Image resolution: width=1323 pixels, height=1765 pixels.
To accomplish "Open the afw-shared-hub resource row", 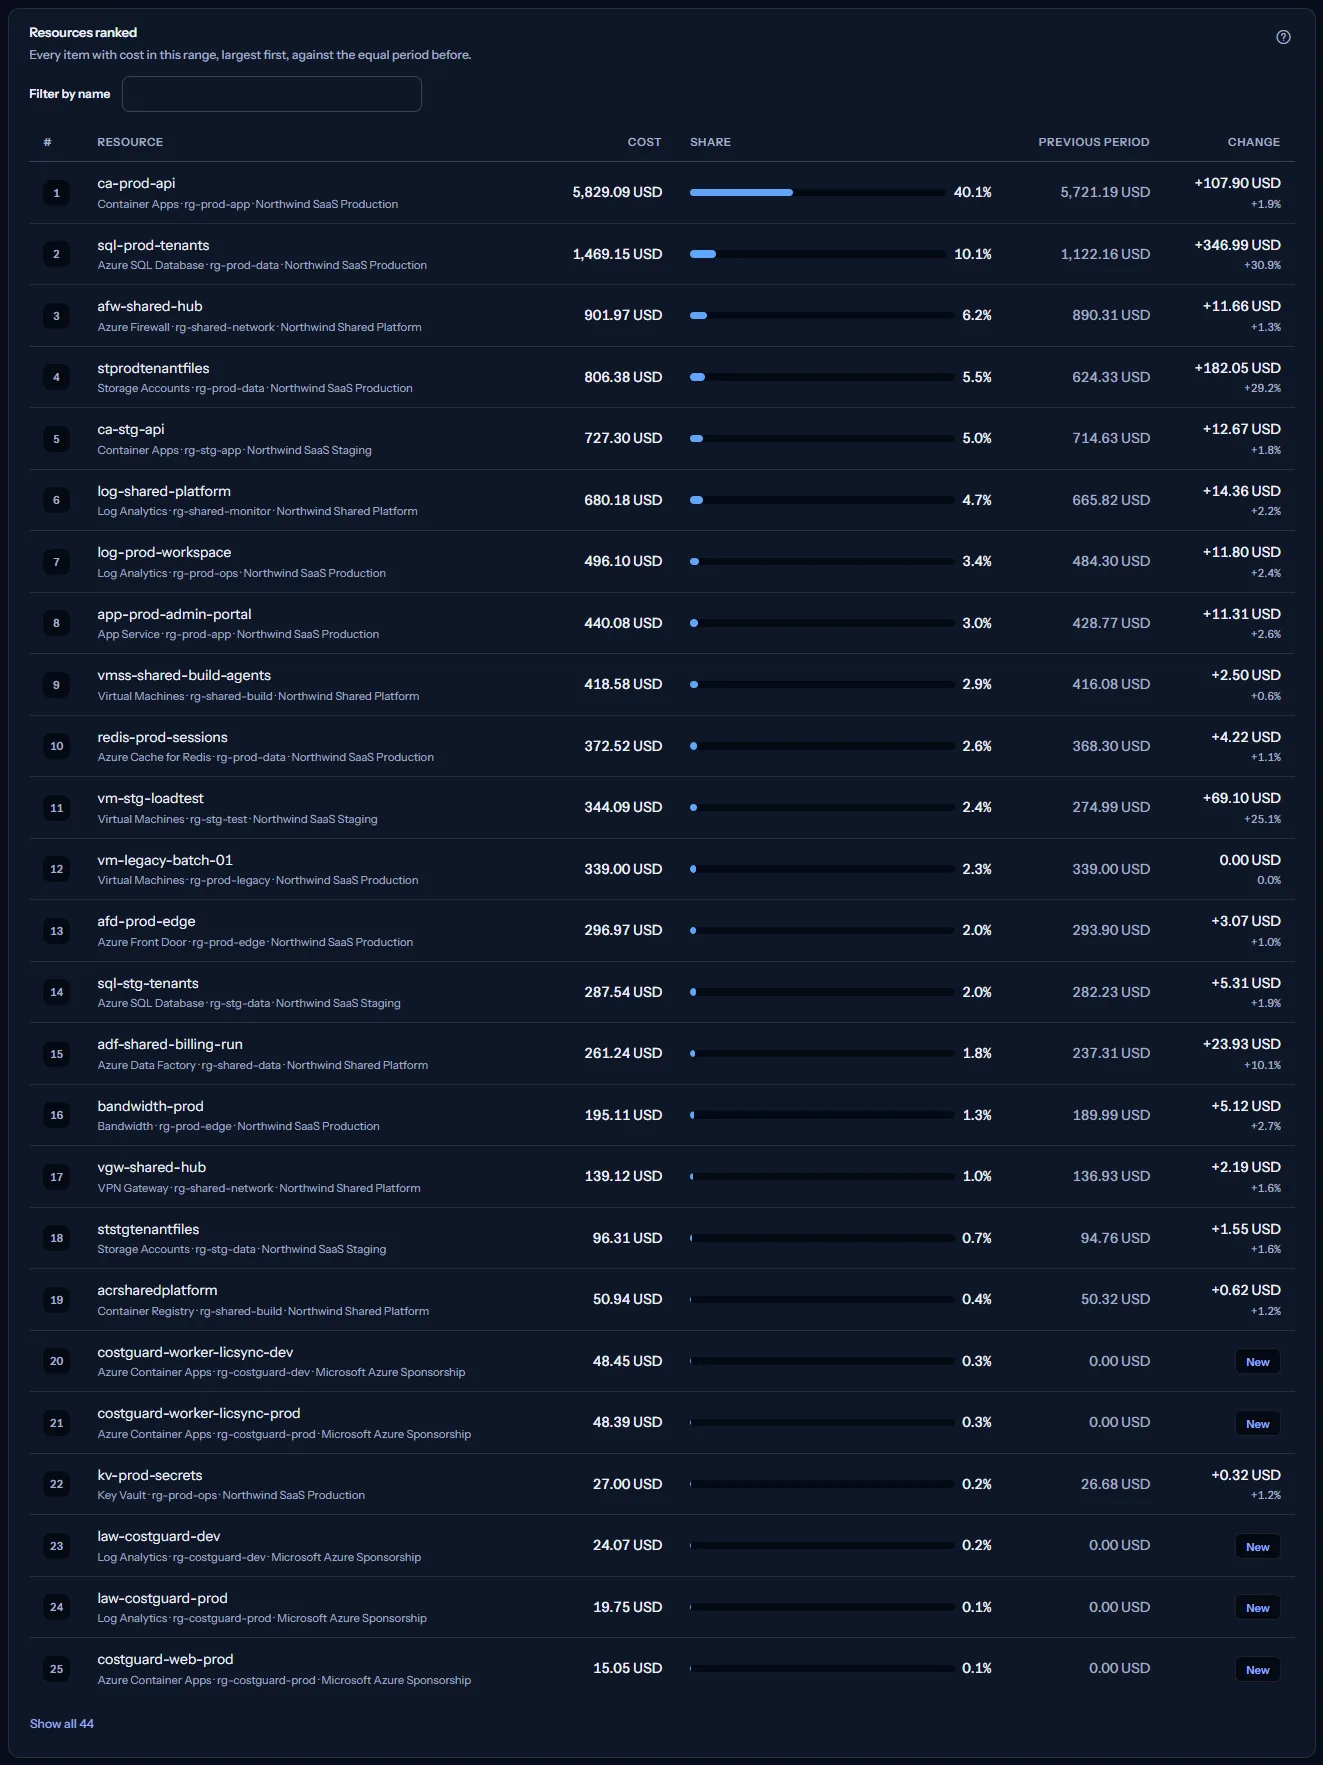I will [661, 315].
